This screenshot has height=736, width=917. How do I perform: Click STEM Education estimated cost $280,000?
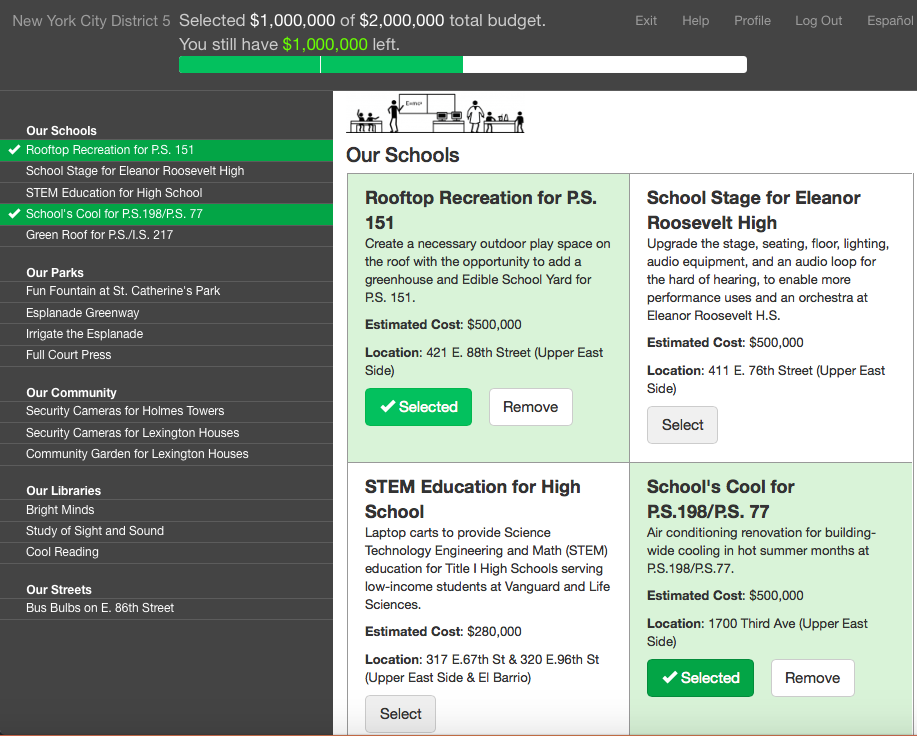click(x=494, y=632)
